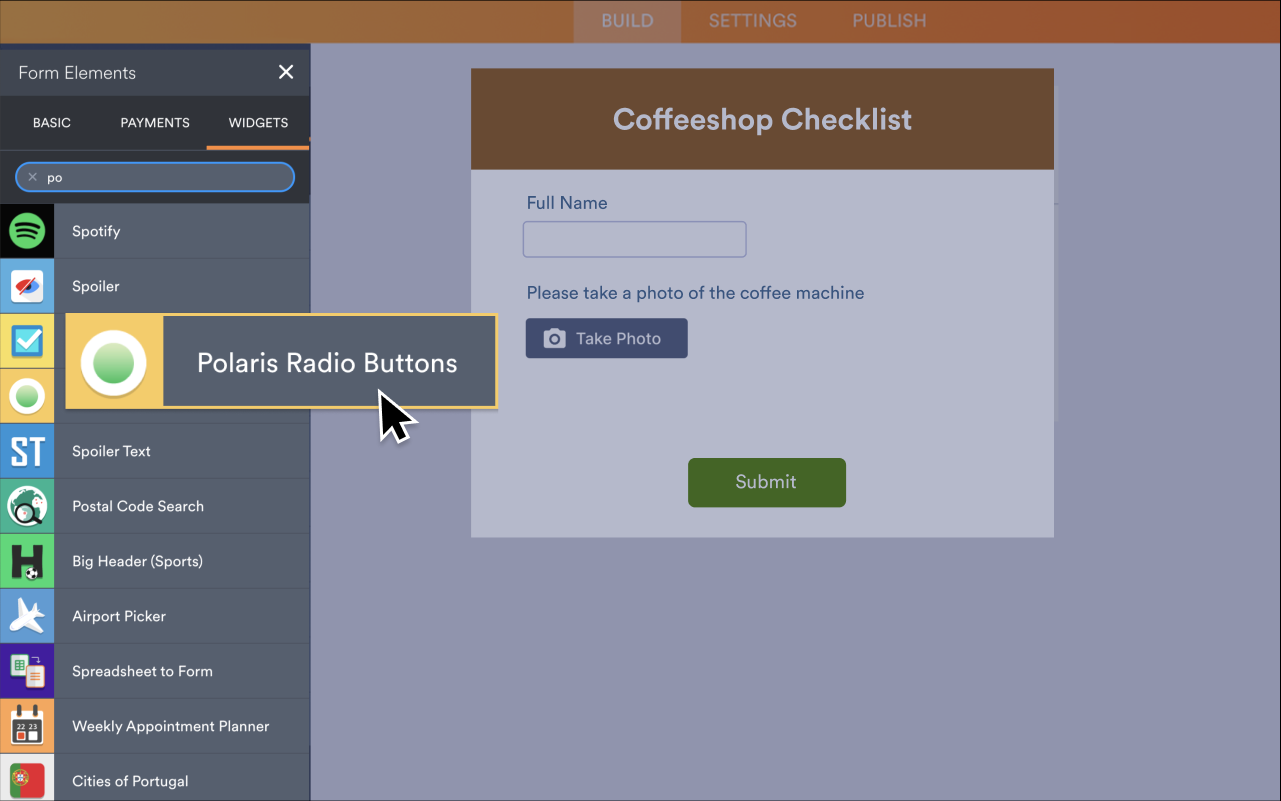Screen dimensions: 1281x801
Task: Select the Airport Picker airplane icon
Action: pyautogui.click(x=27, y=616)
